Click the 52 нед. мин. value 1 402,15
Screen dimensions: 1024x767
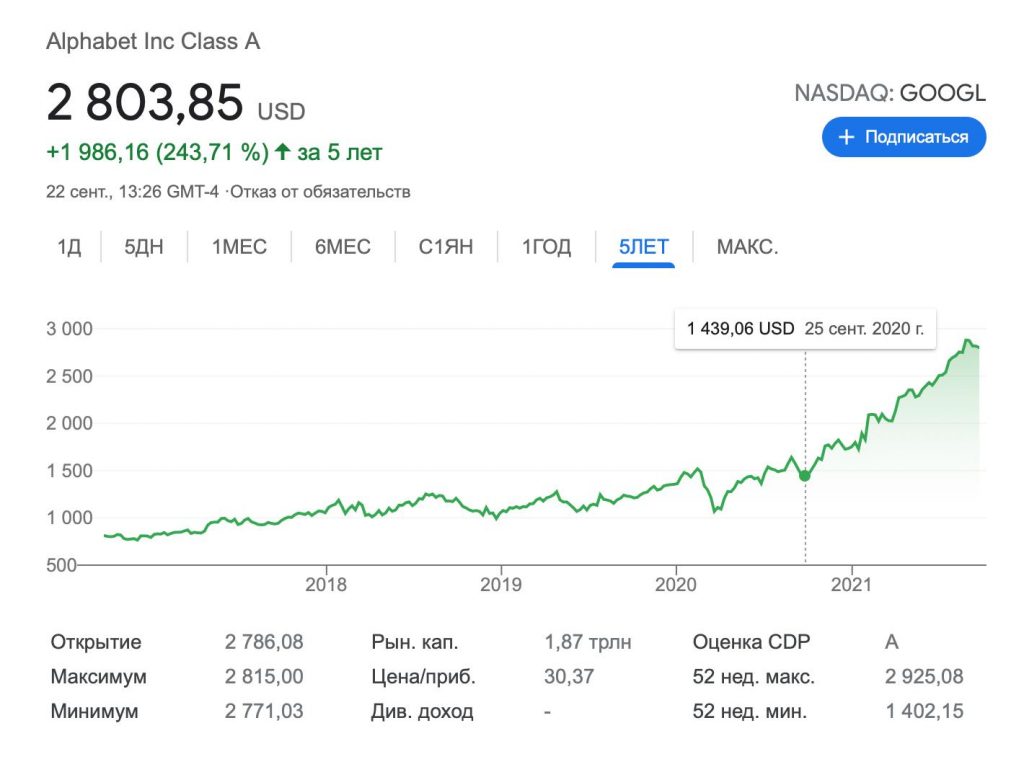pyautogui.click(x=924, y=711)
